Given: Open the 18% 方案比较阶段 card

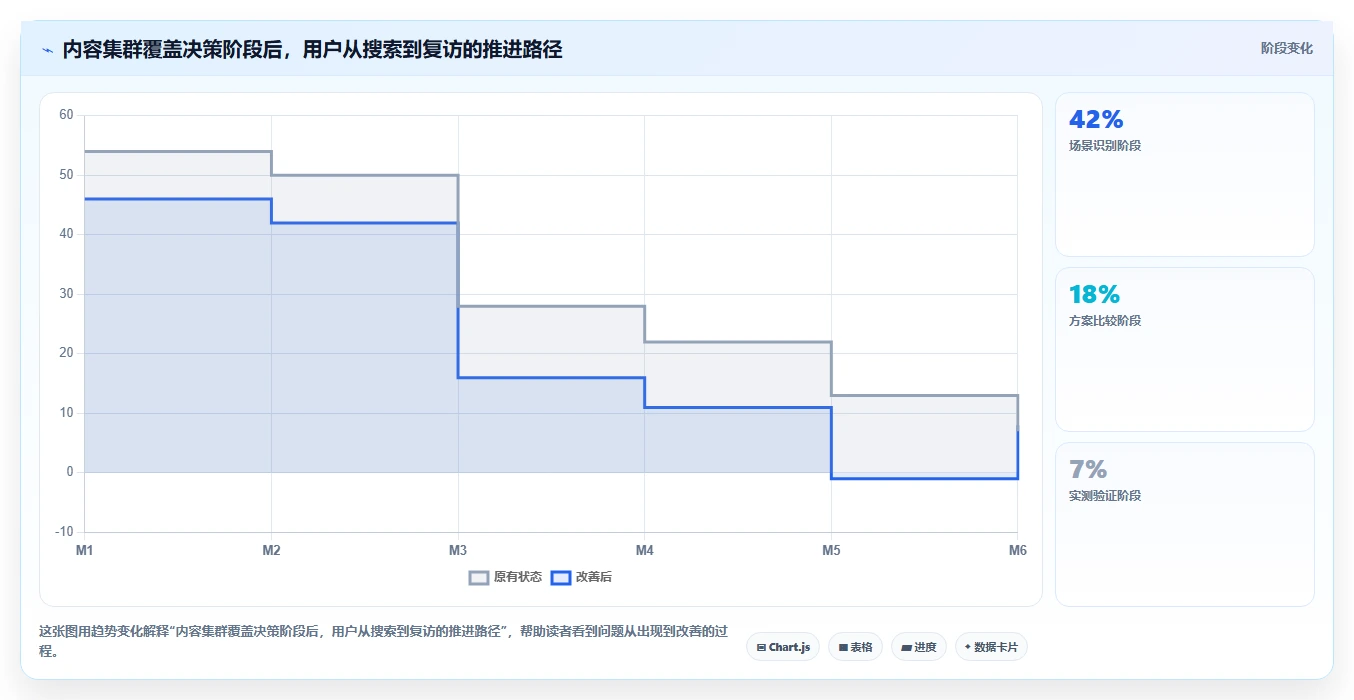Looking at the screenshot, I should point(1184,349).
